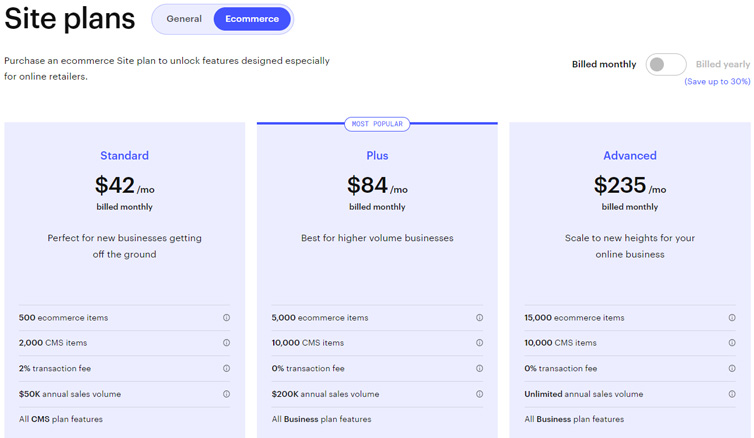
Task: Click the MOST POPULAR badge
Action: click(377, 124)
